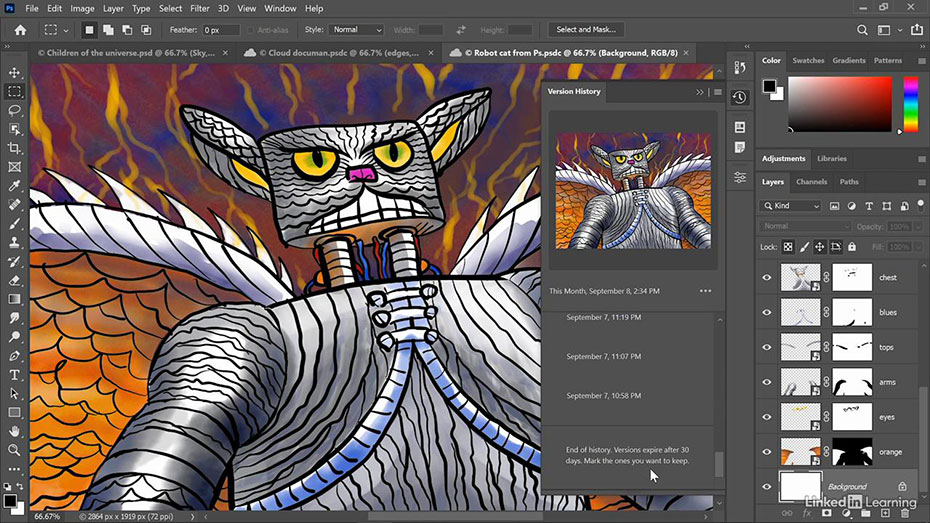Select the Healing Brush tool
The height and width of the screenshot is (523, 930).
pyautogui.click(x=14, y=205)
